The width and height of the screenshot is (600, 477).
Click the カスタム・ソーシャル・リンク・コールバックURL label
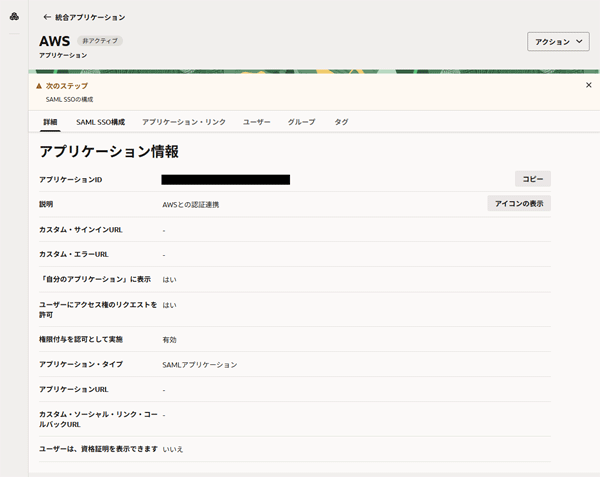(x=98, y=419)
